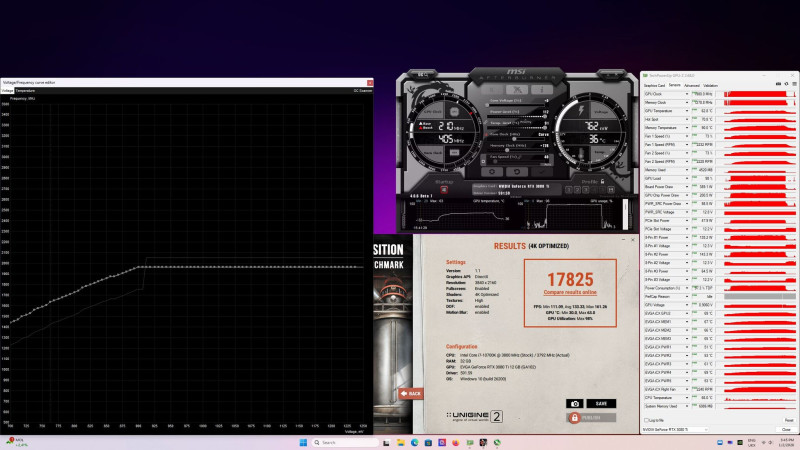This screenshot has width=800, height=450.
Task: Click GPU-Z screenshot camera icon
Action: (x=778, y=84)
